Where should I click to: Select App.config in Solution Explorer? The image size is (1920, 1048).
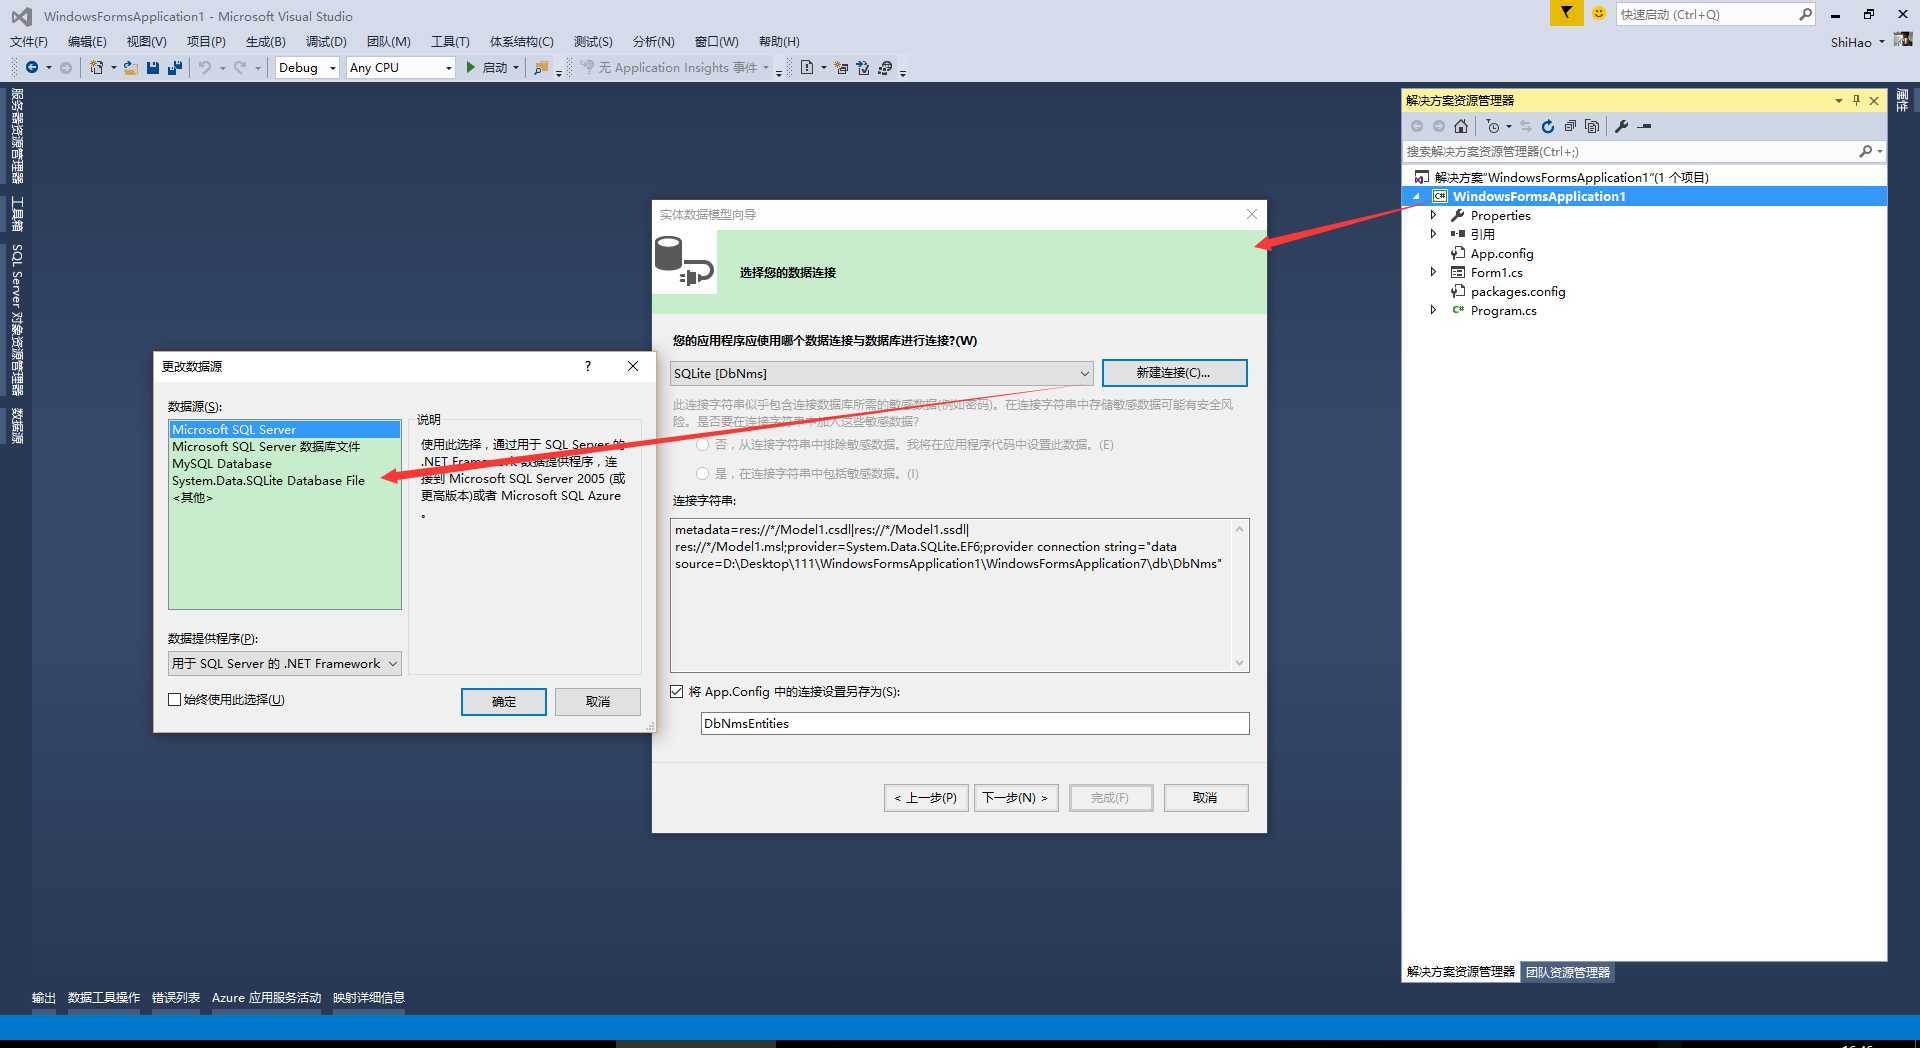1501,254
